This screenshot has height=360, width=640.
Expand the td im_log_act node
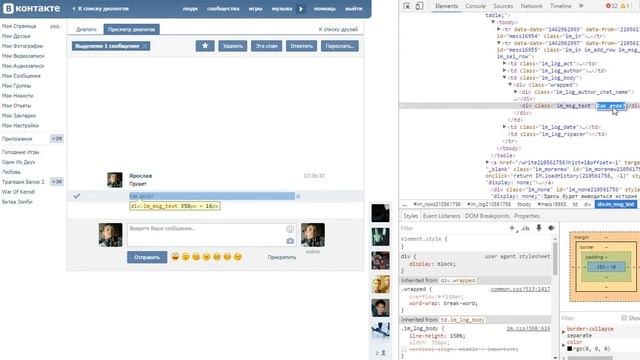[504, 64]
